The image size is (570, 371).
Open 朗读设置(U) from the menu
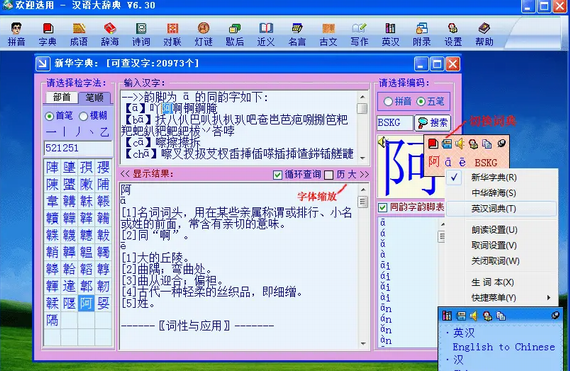click(x=501, y=230)
